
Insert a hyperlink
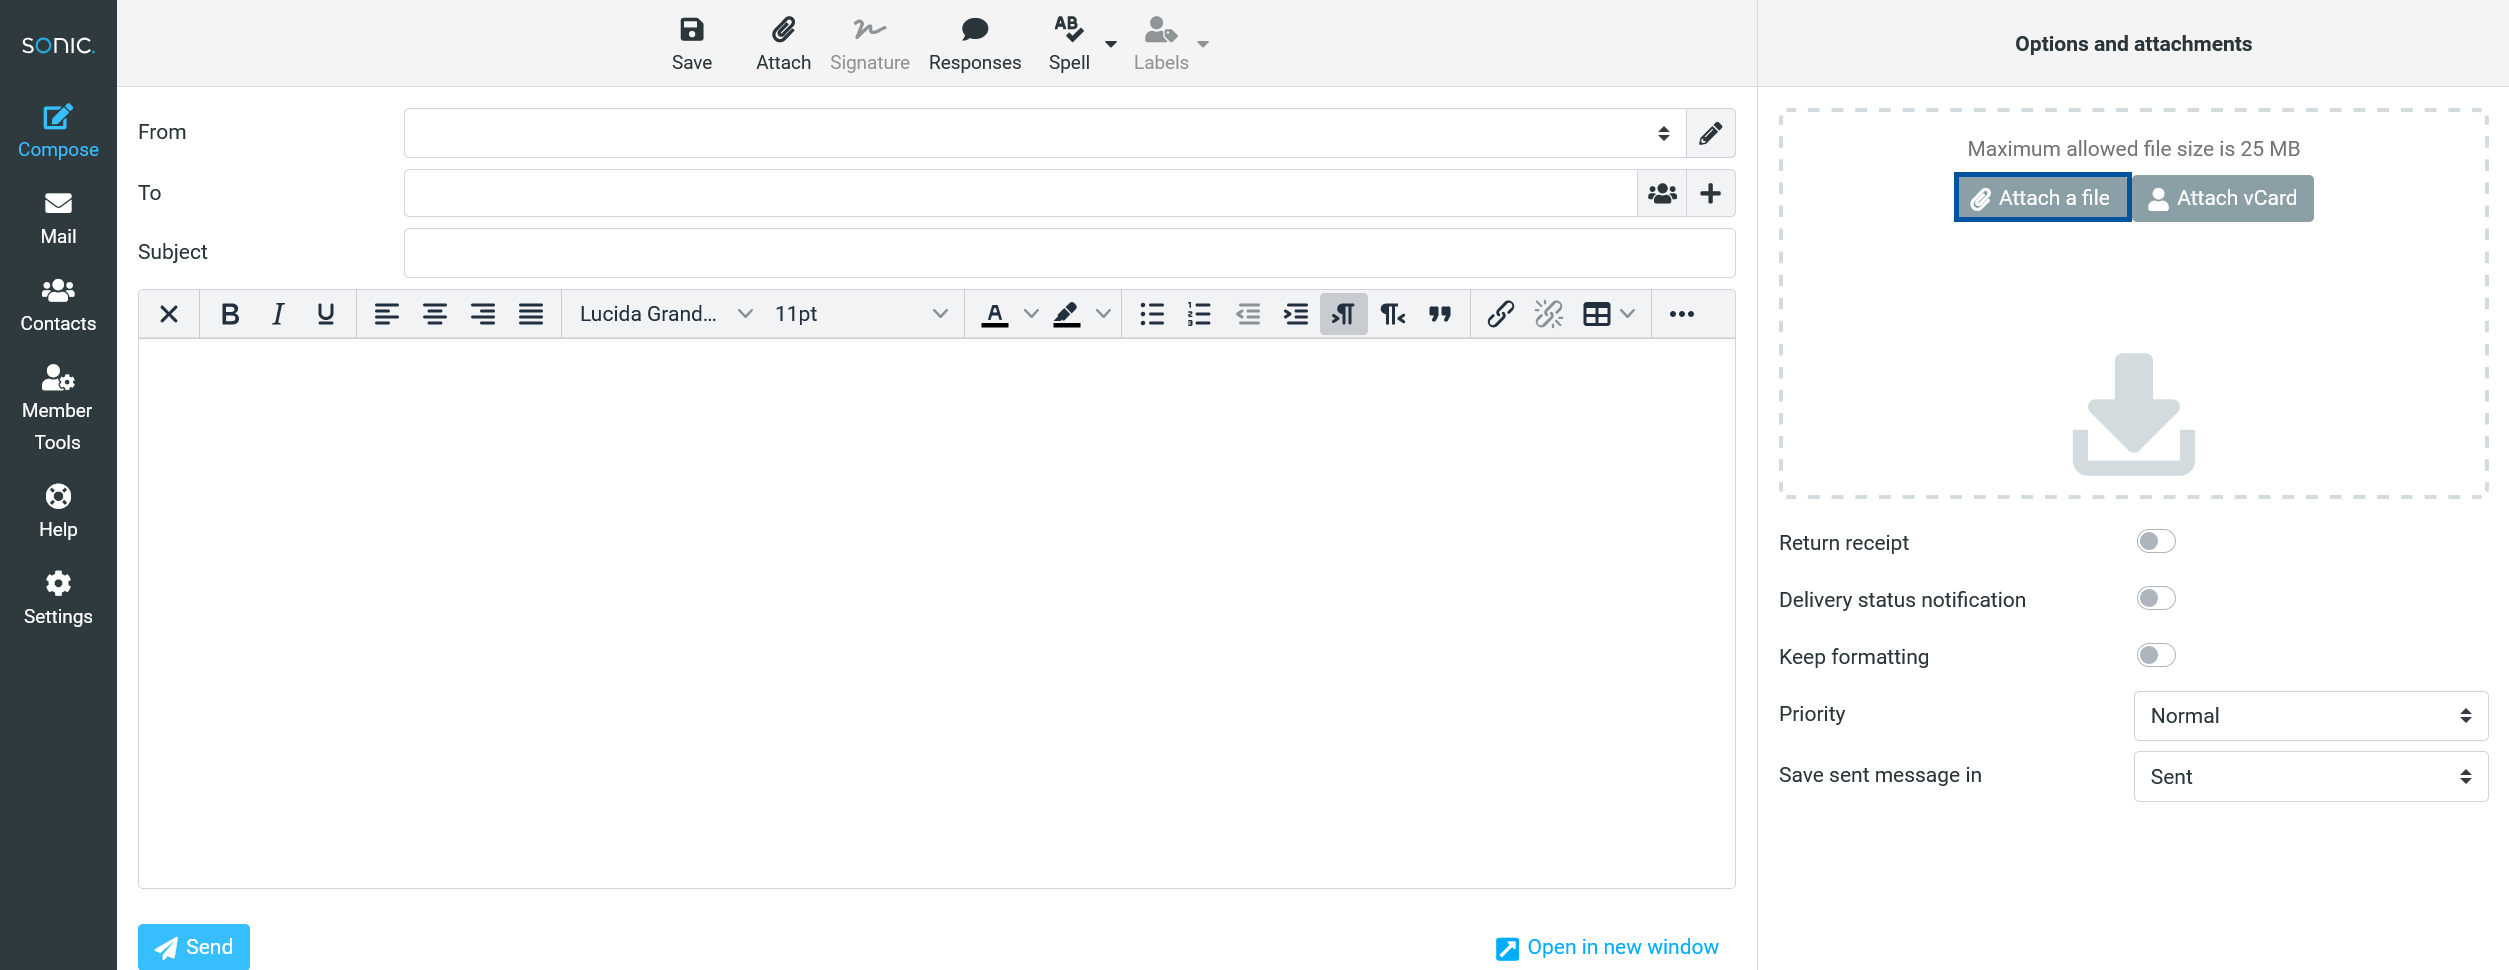[x=1501, y=314]
